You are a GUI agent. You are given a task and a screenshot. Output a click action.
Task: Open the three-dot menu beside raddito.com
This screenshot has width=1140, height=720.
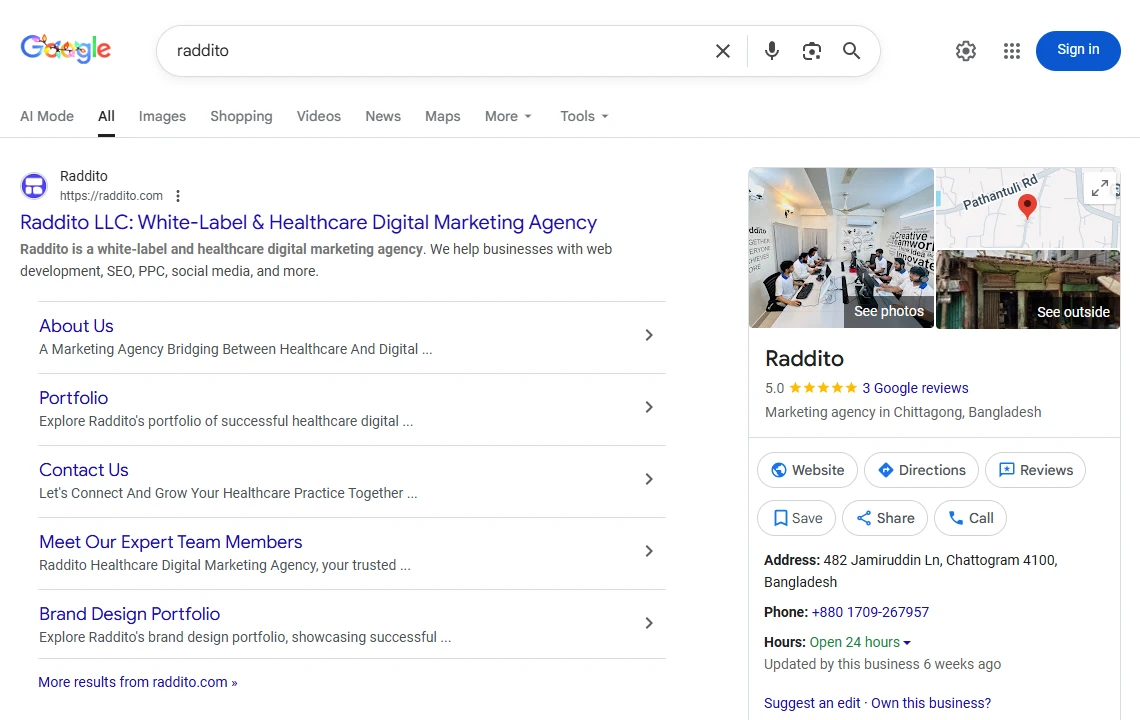[178, 196]
